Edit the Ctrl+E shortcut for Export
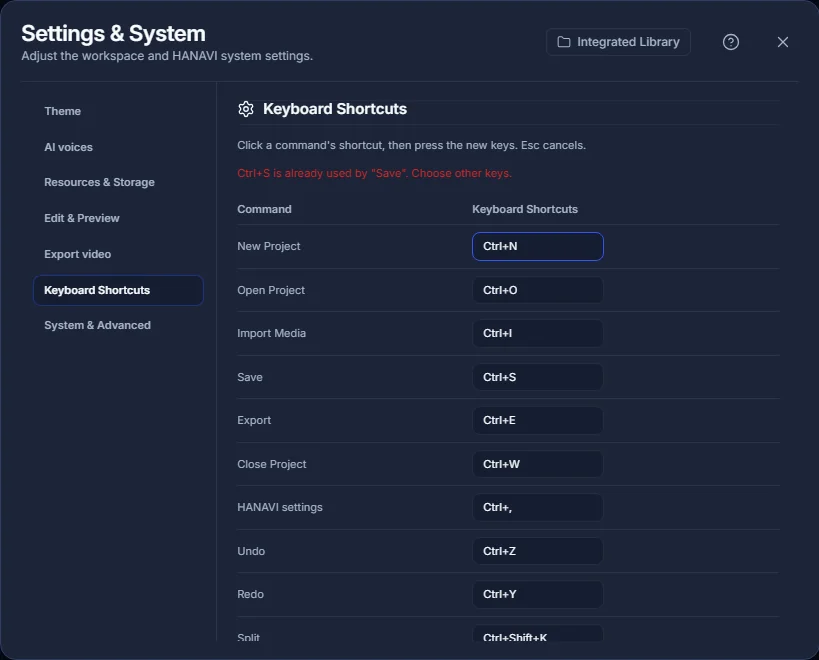This screenshot has height=660, width=819. (x=537, y=420)
